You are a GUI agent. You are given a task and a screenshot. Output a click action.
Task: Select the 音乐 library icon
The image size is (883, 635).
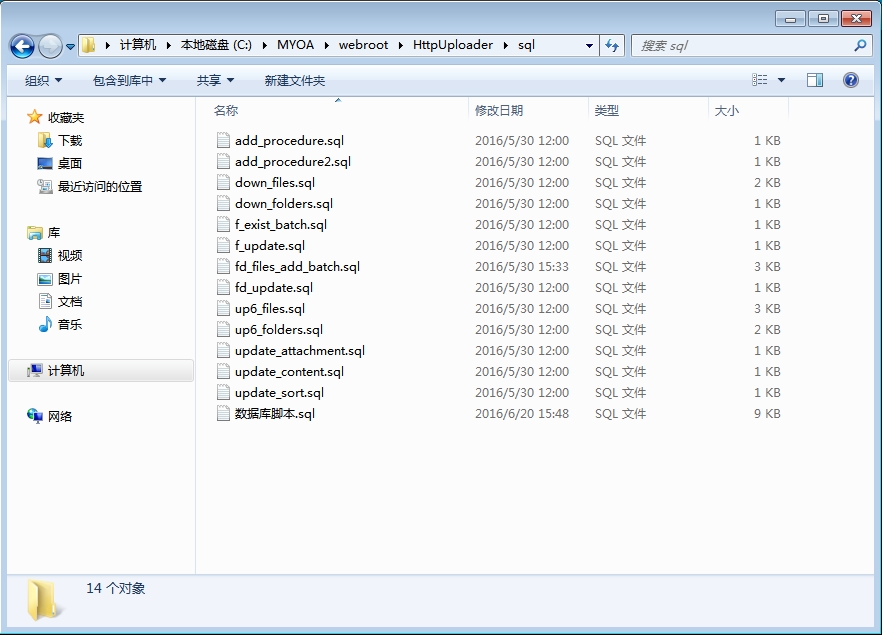(45, 324)
